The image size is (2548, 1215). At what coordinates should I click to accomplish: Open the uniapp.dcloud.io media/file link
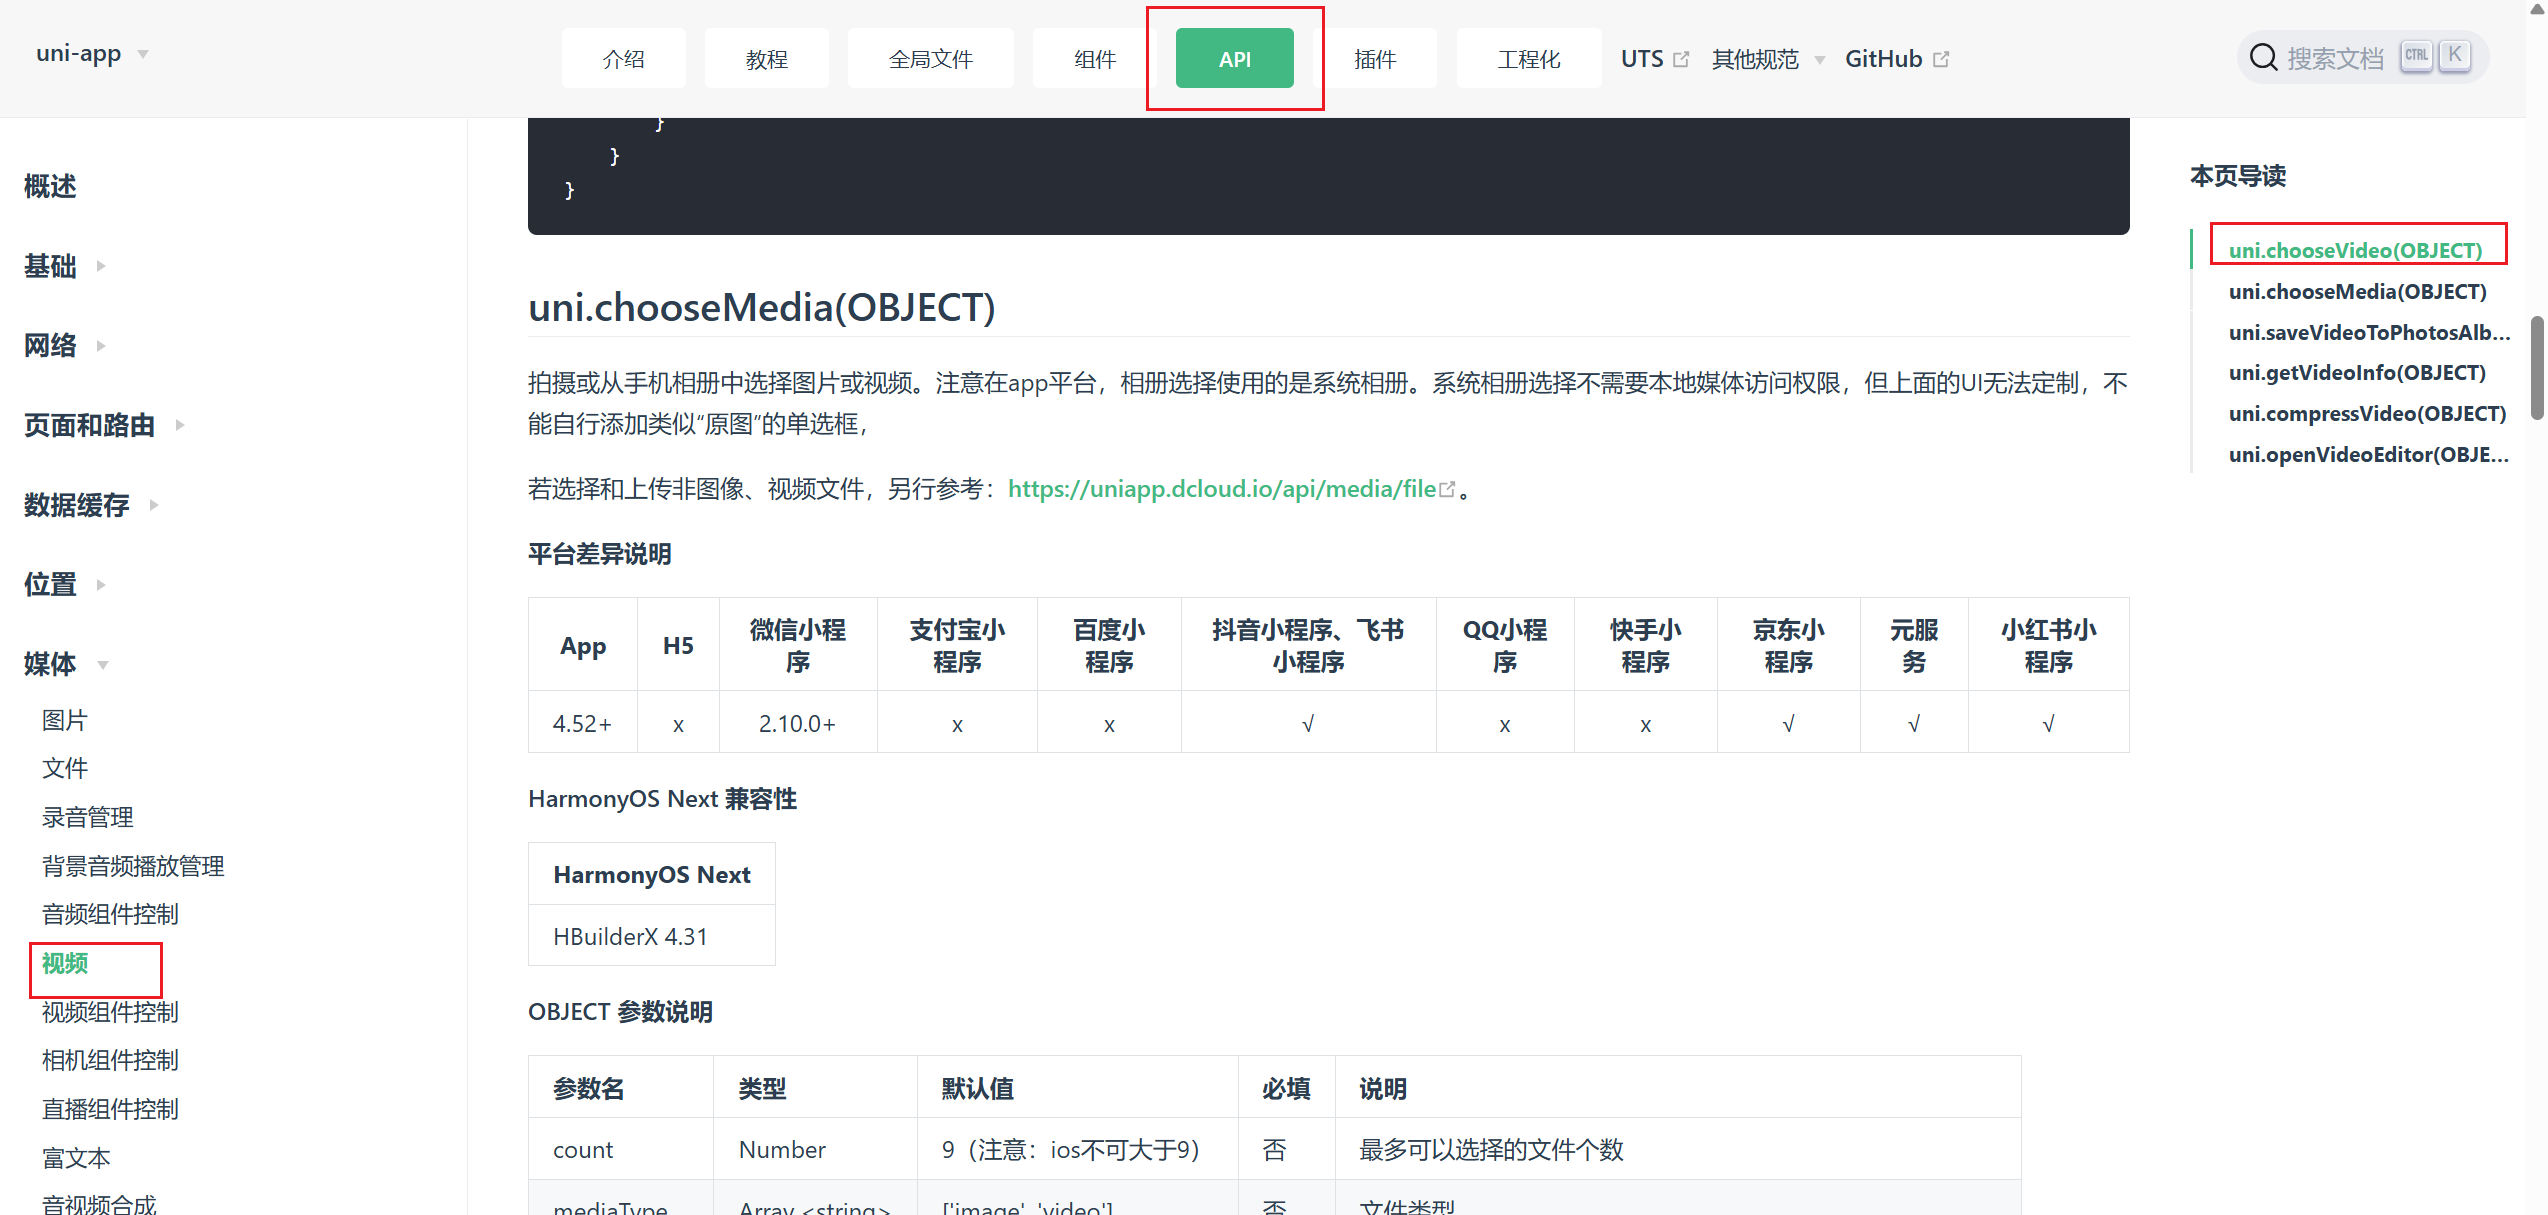tap(1221, 489)
